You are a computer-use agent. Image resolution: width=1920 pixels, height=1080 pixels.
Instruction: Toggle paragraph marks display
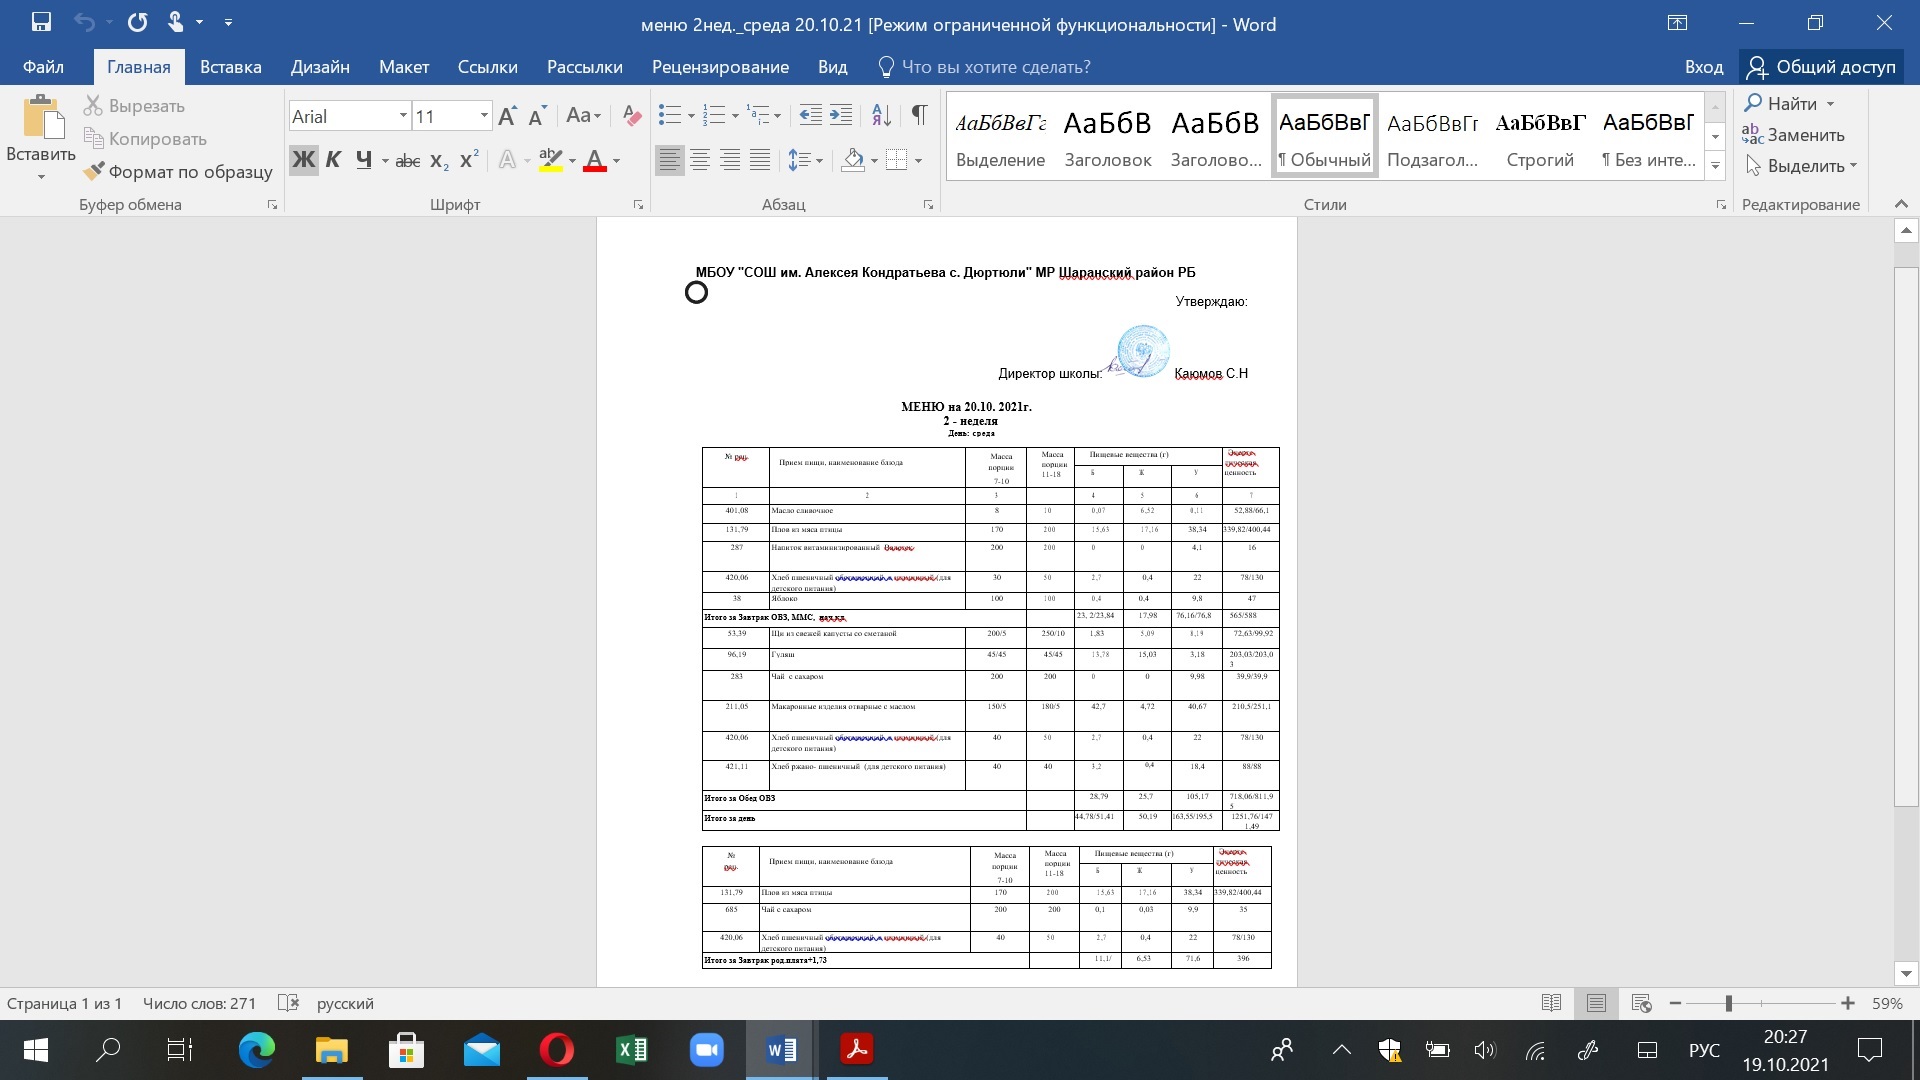click(x=919, y=116)
